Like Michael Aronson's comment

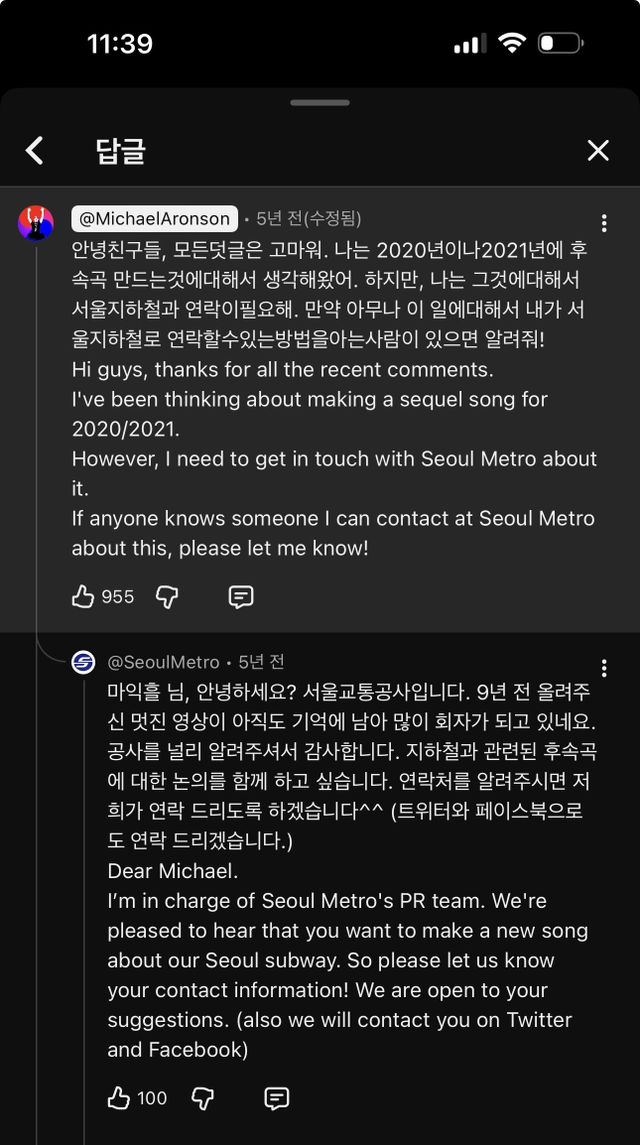click(83, 597)
